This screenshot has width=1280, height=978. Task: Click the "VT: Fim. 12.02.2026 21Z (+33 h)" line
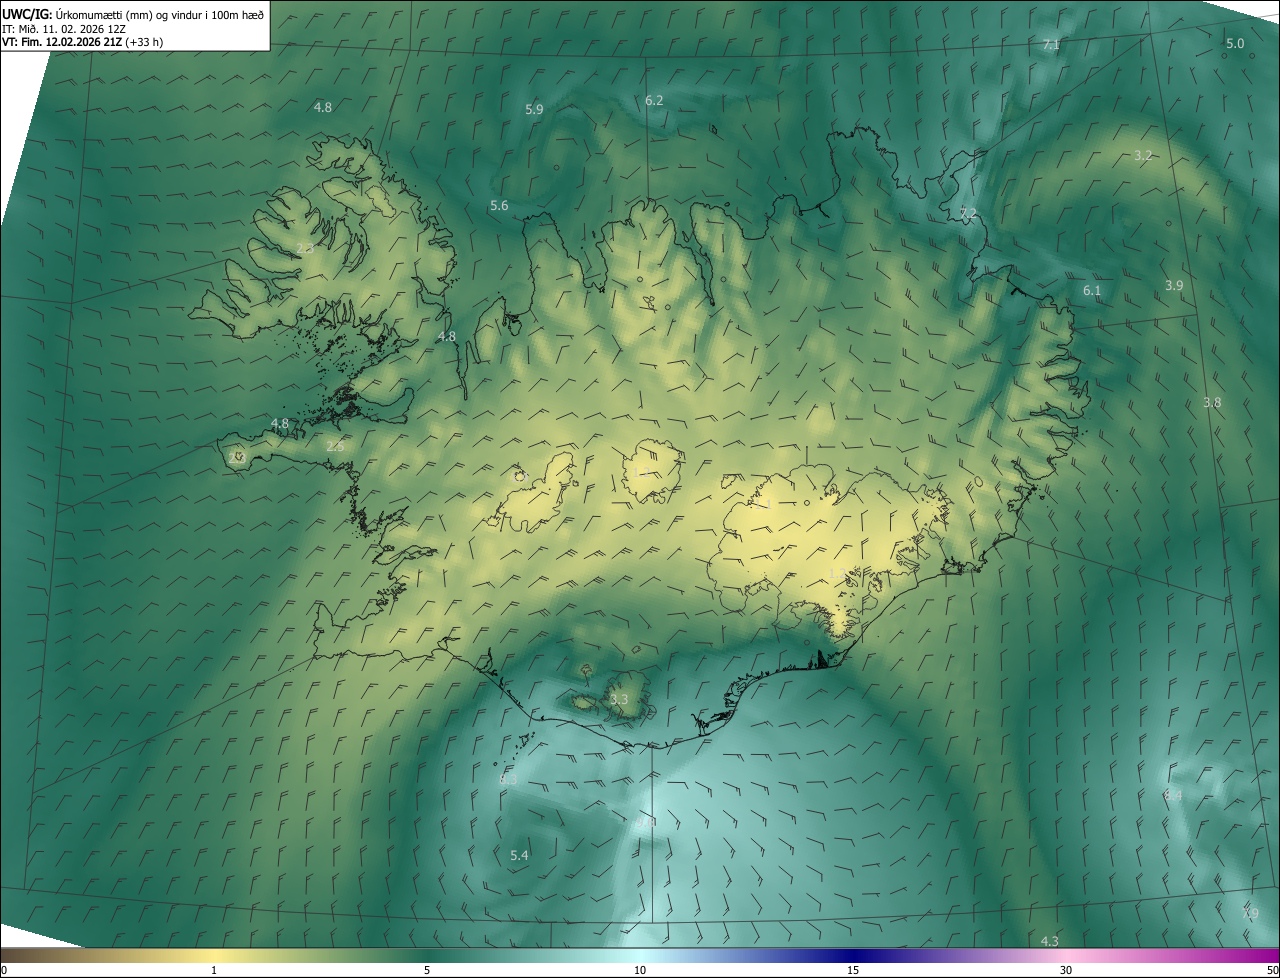(x=83, y=42)
